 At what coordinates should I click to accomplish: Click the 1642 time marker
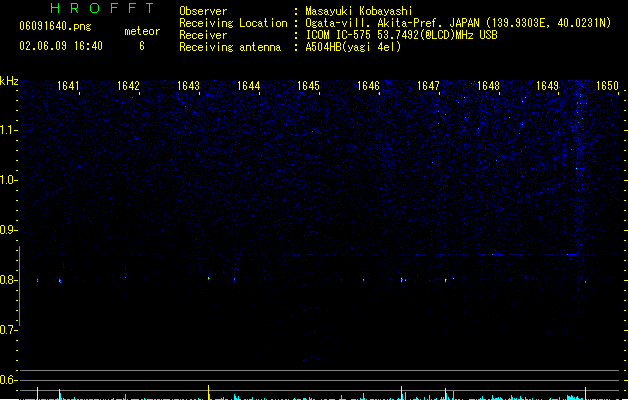tap(128, 86)
